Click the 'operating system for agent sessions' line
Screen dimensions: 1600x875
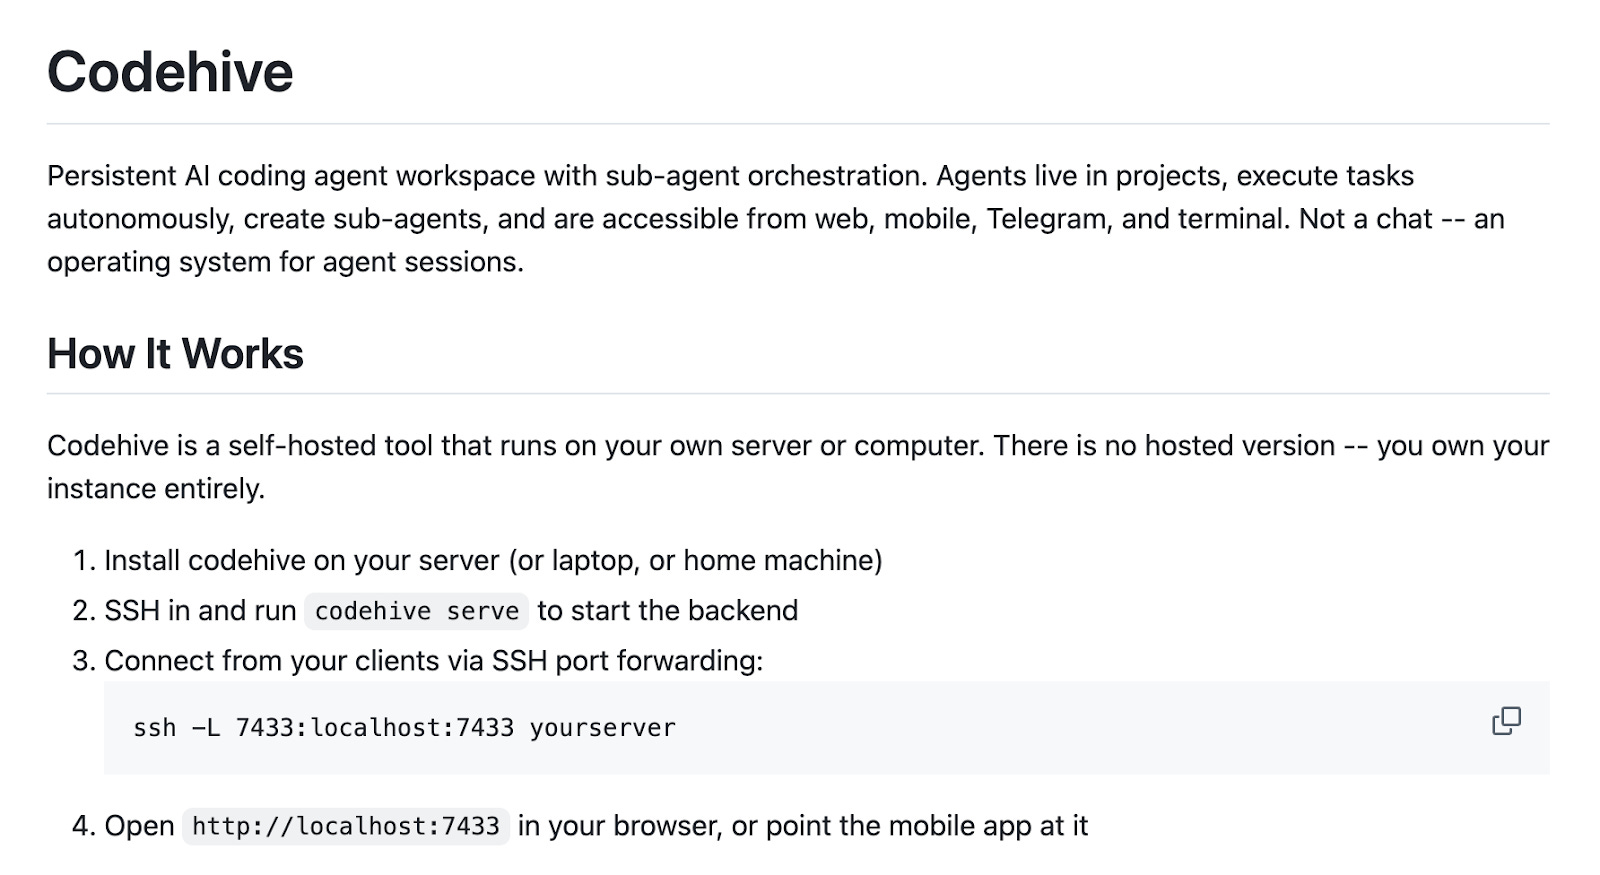pyautogui.click(x=285, y=262)
